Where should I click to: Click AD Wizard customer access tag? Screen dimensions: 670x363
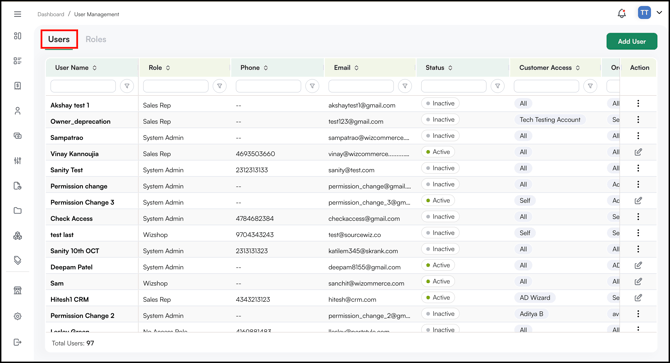(535, 298)
